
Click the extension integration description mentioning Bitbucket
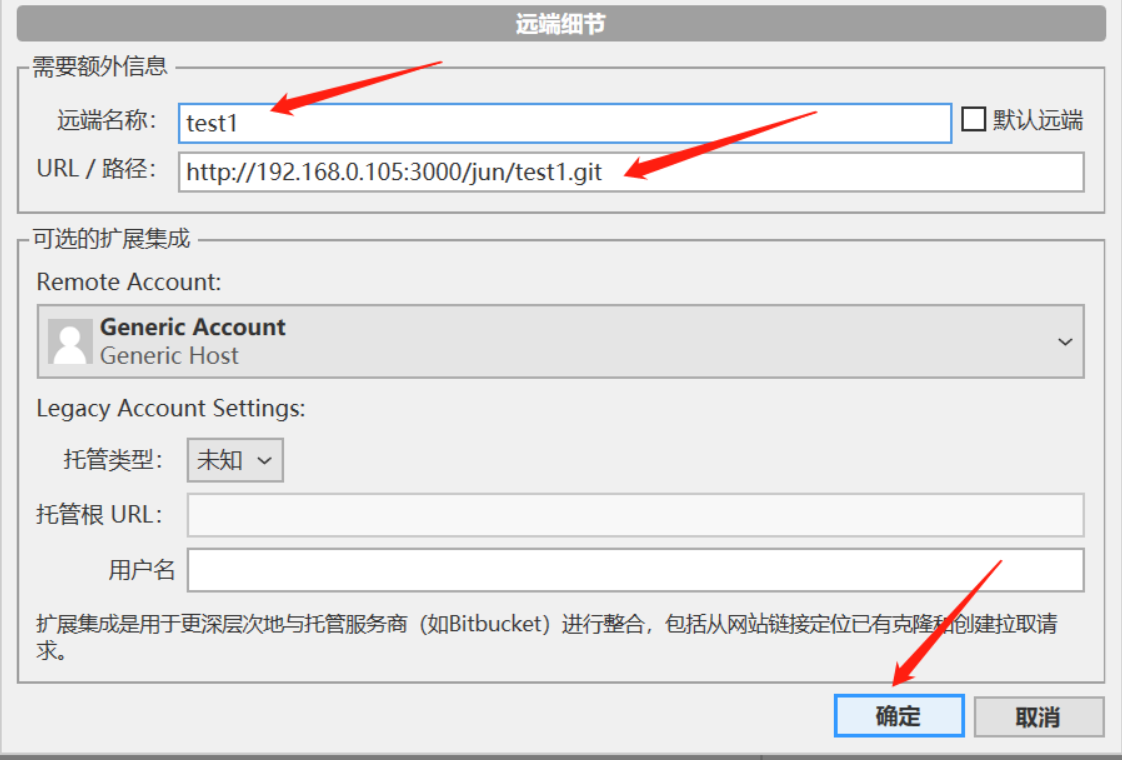pos(547,637)
